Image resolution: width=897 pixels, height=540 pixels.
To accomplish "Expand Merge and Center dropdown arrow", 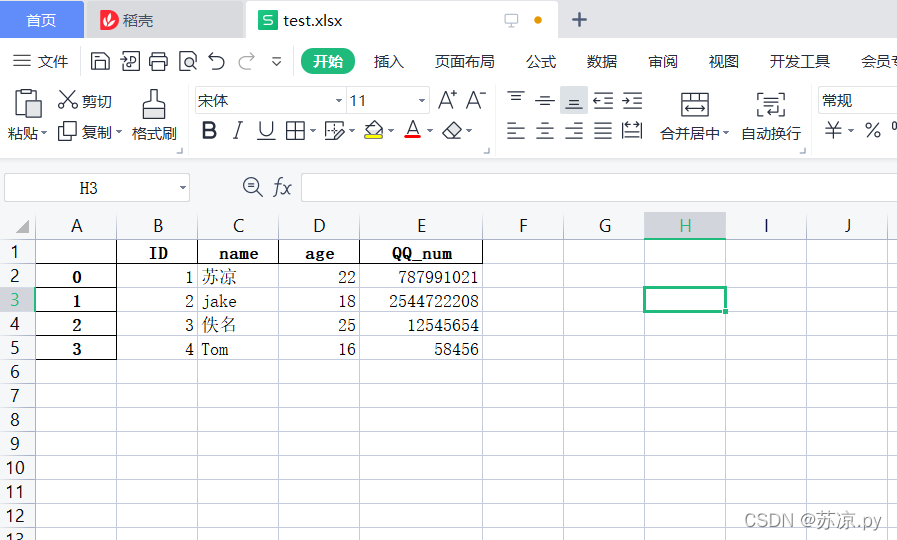I will (726, 133).
